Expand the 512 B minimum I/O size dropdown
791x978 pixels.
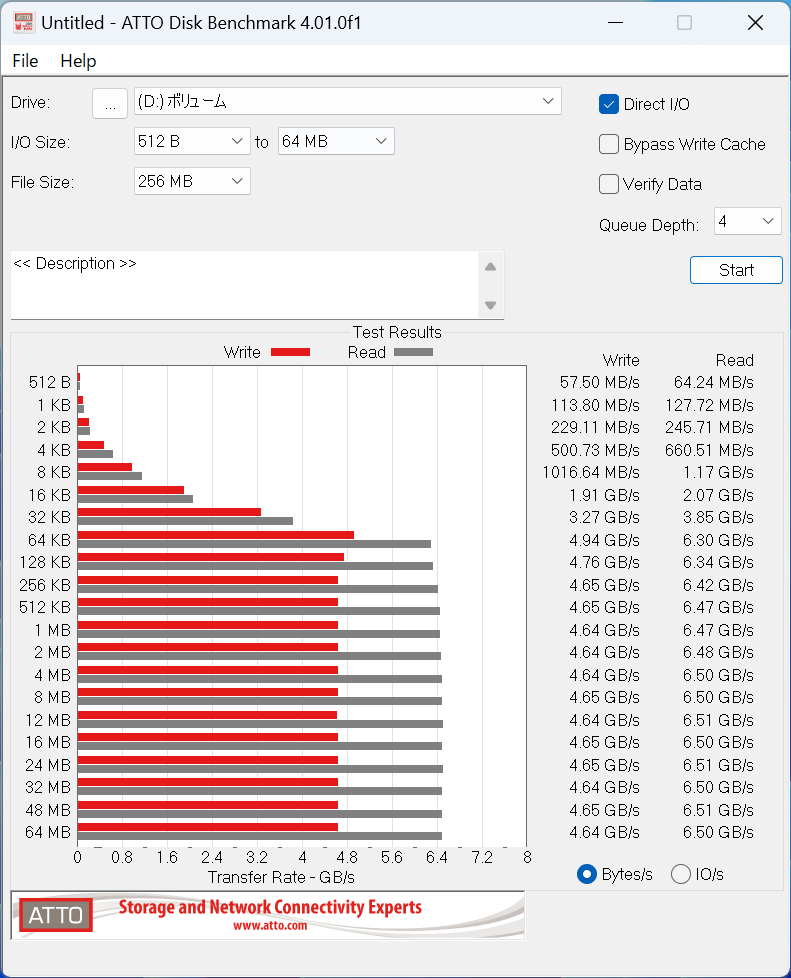pyautogui.click(x=192, y=142)
